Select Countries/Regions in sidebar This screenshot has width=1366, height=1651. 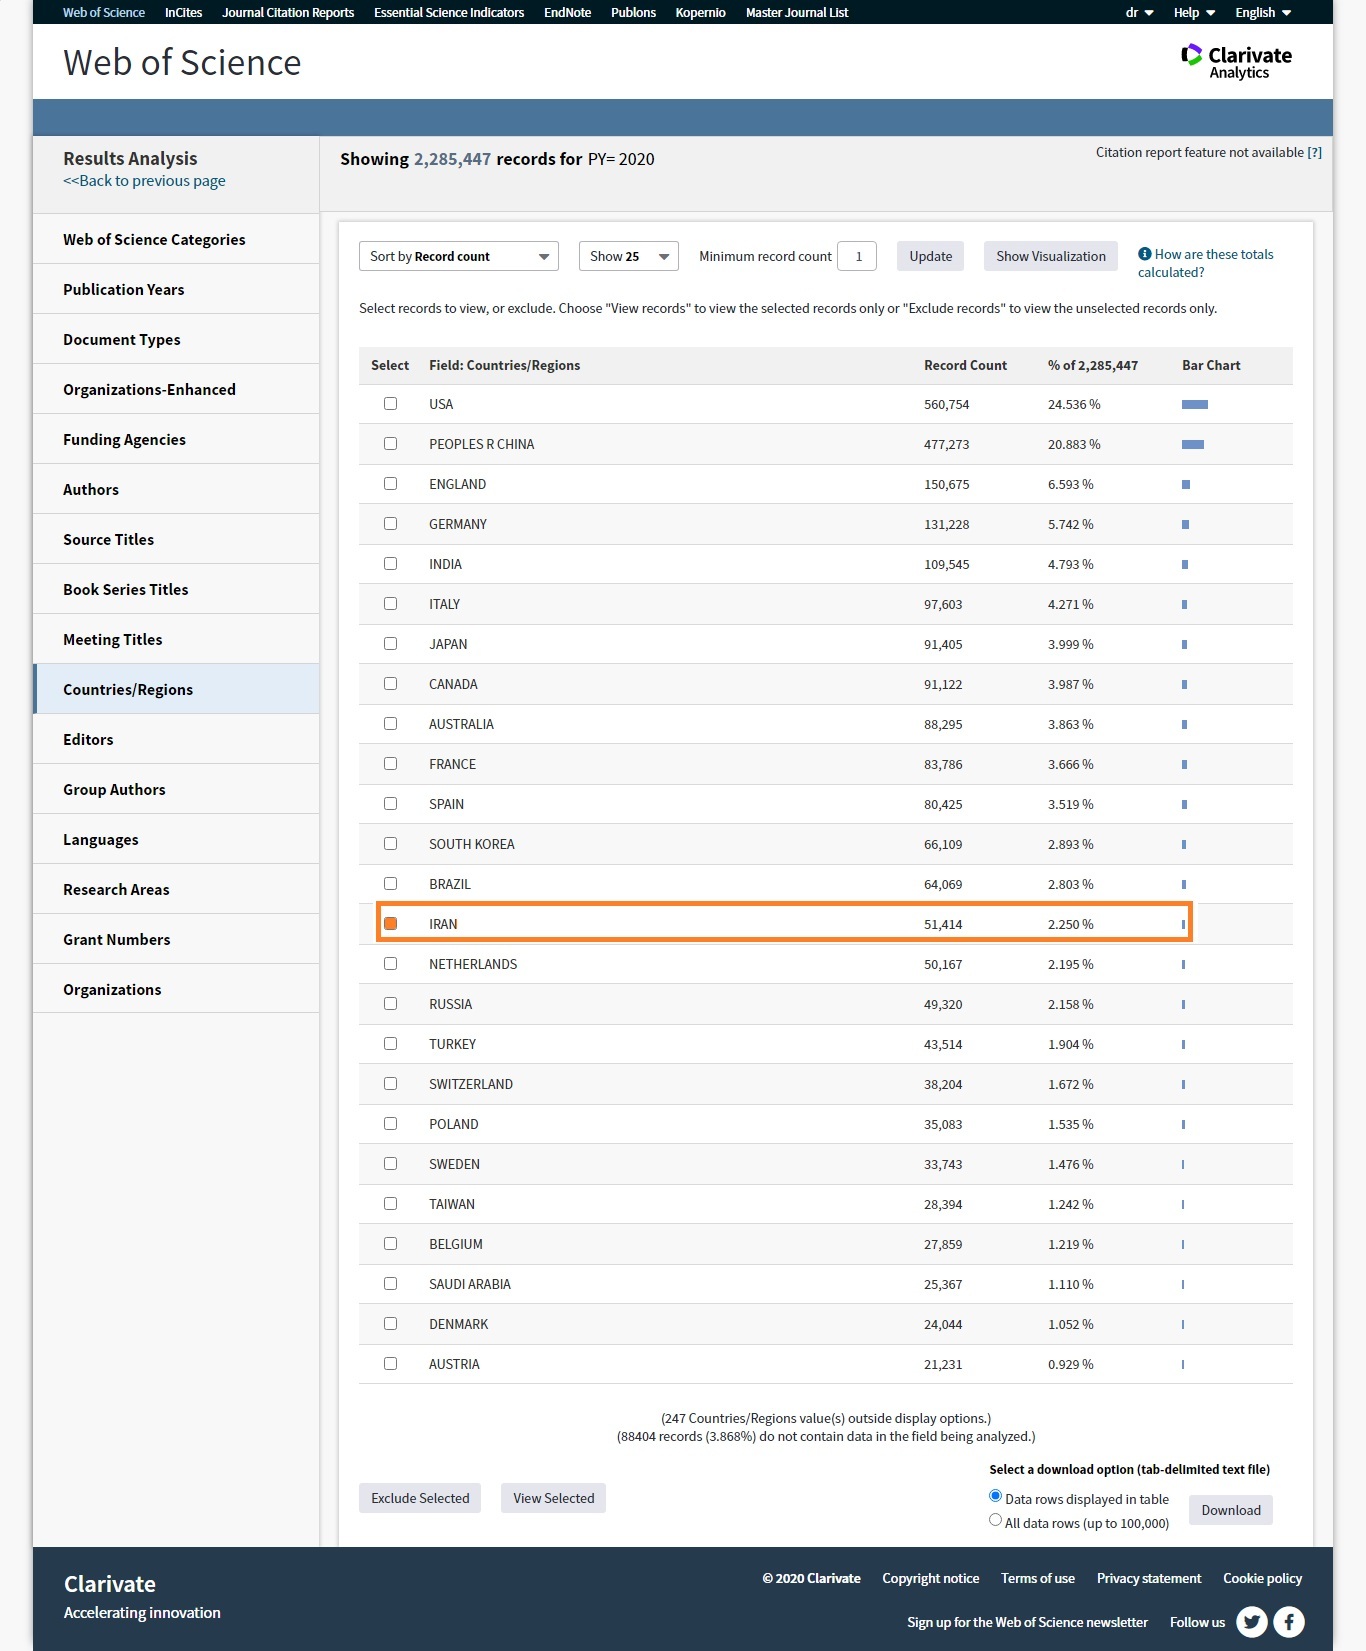click(x=176, y=689)
